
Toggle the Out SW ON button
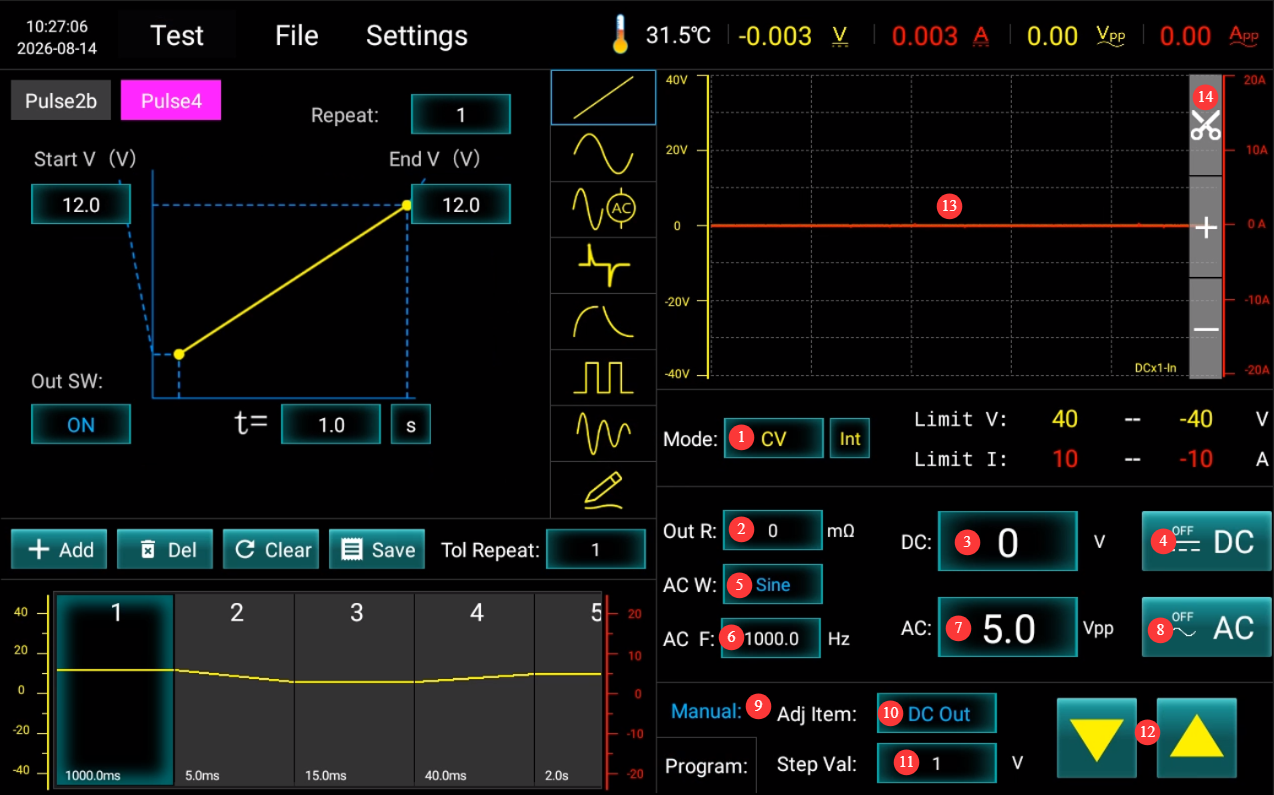(x=81, y=424)
